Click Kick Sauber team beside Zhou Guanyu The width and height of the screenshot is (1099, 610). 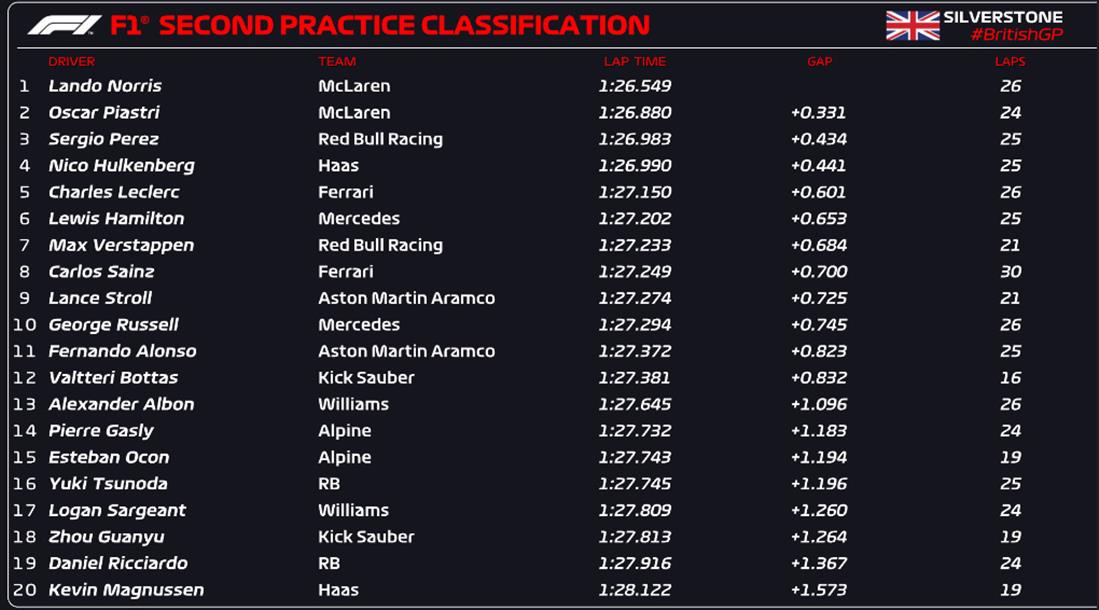point(366,537)
